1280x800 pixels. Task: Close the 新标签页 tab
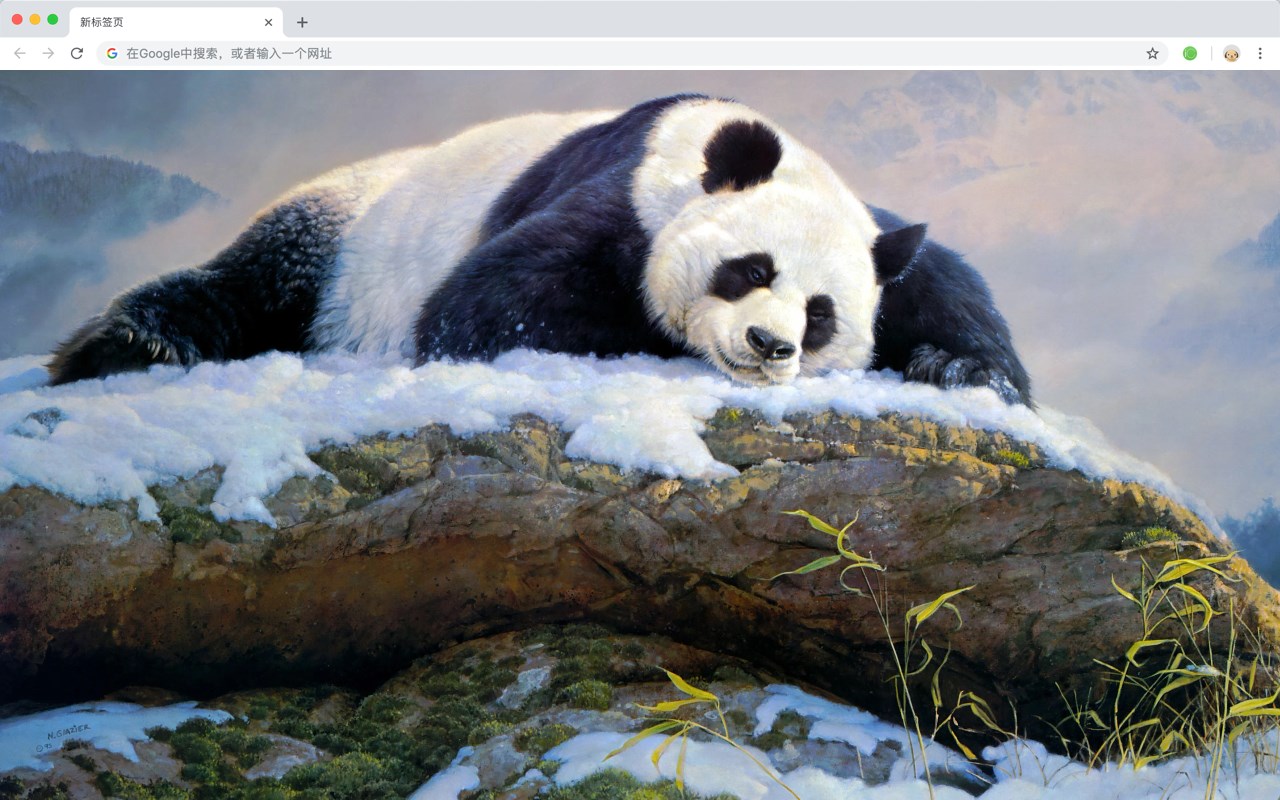click(268, 22)
